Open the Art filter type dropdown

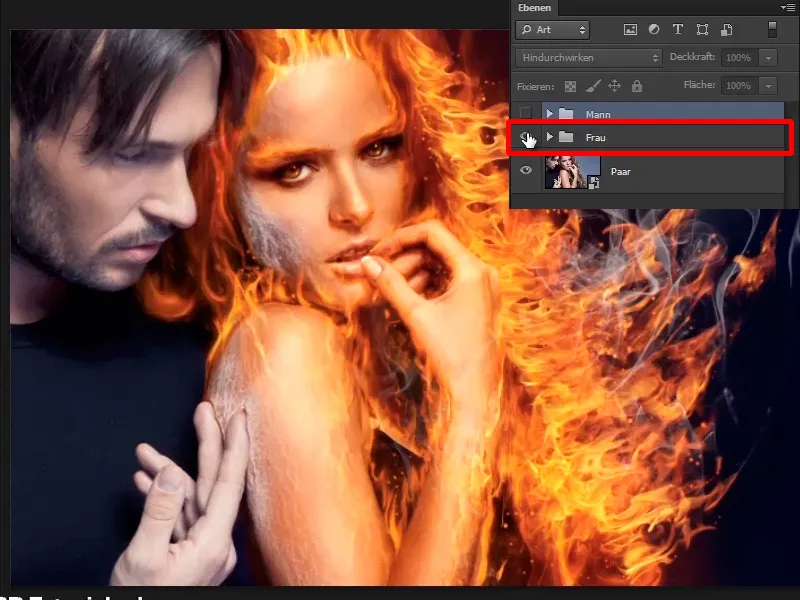pos(553,30)
